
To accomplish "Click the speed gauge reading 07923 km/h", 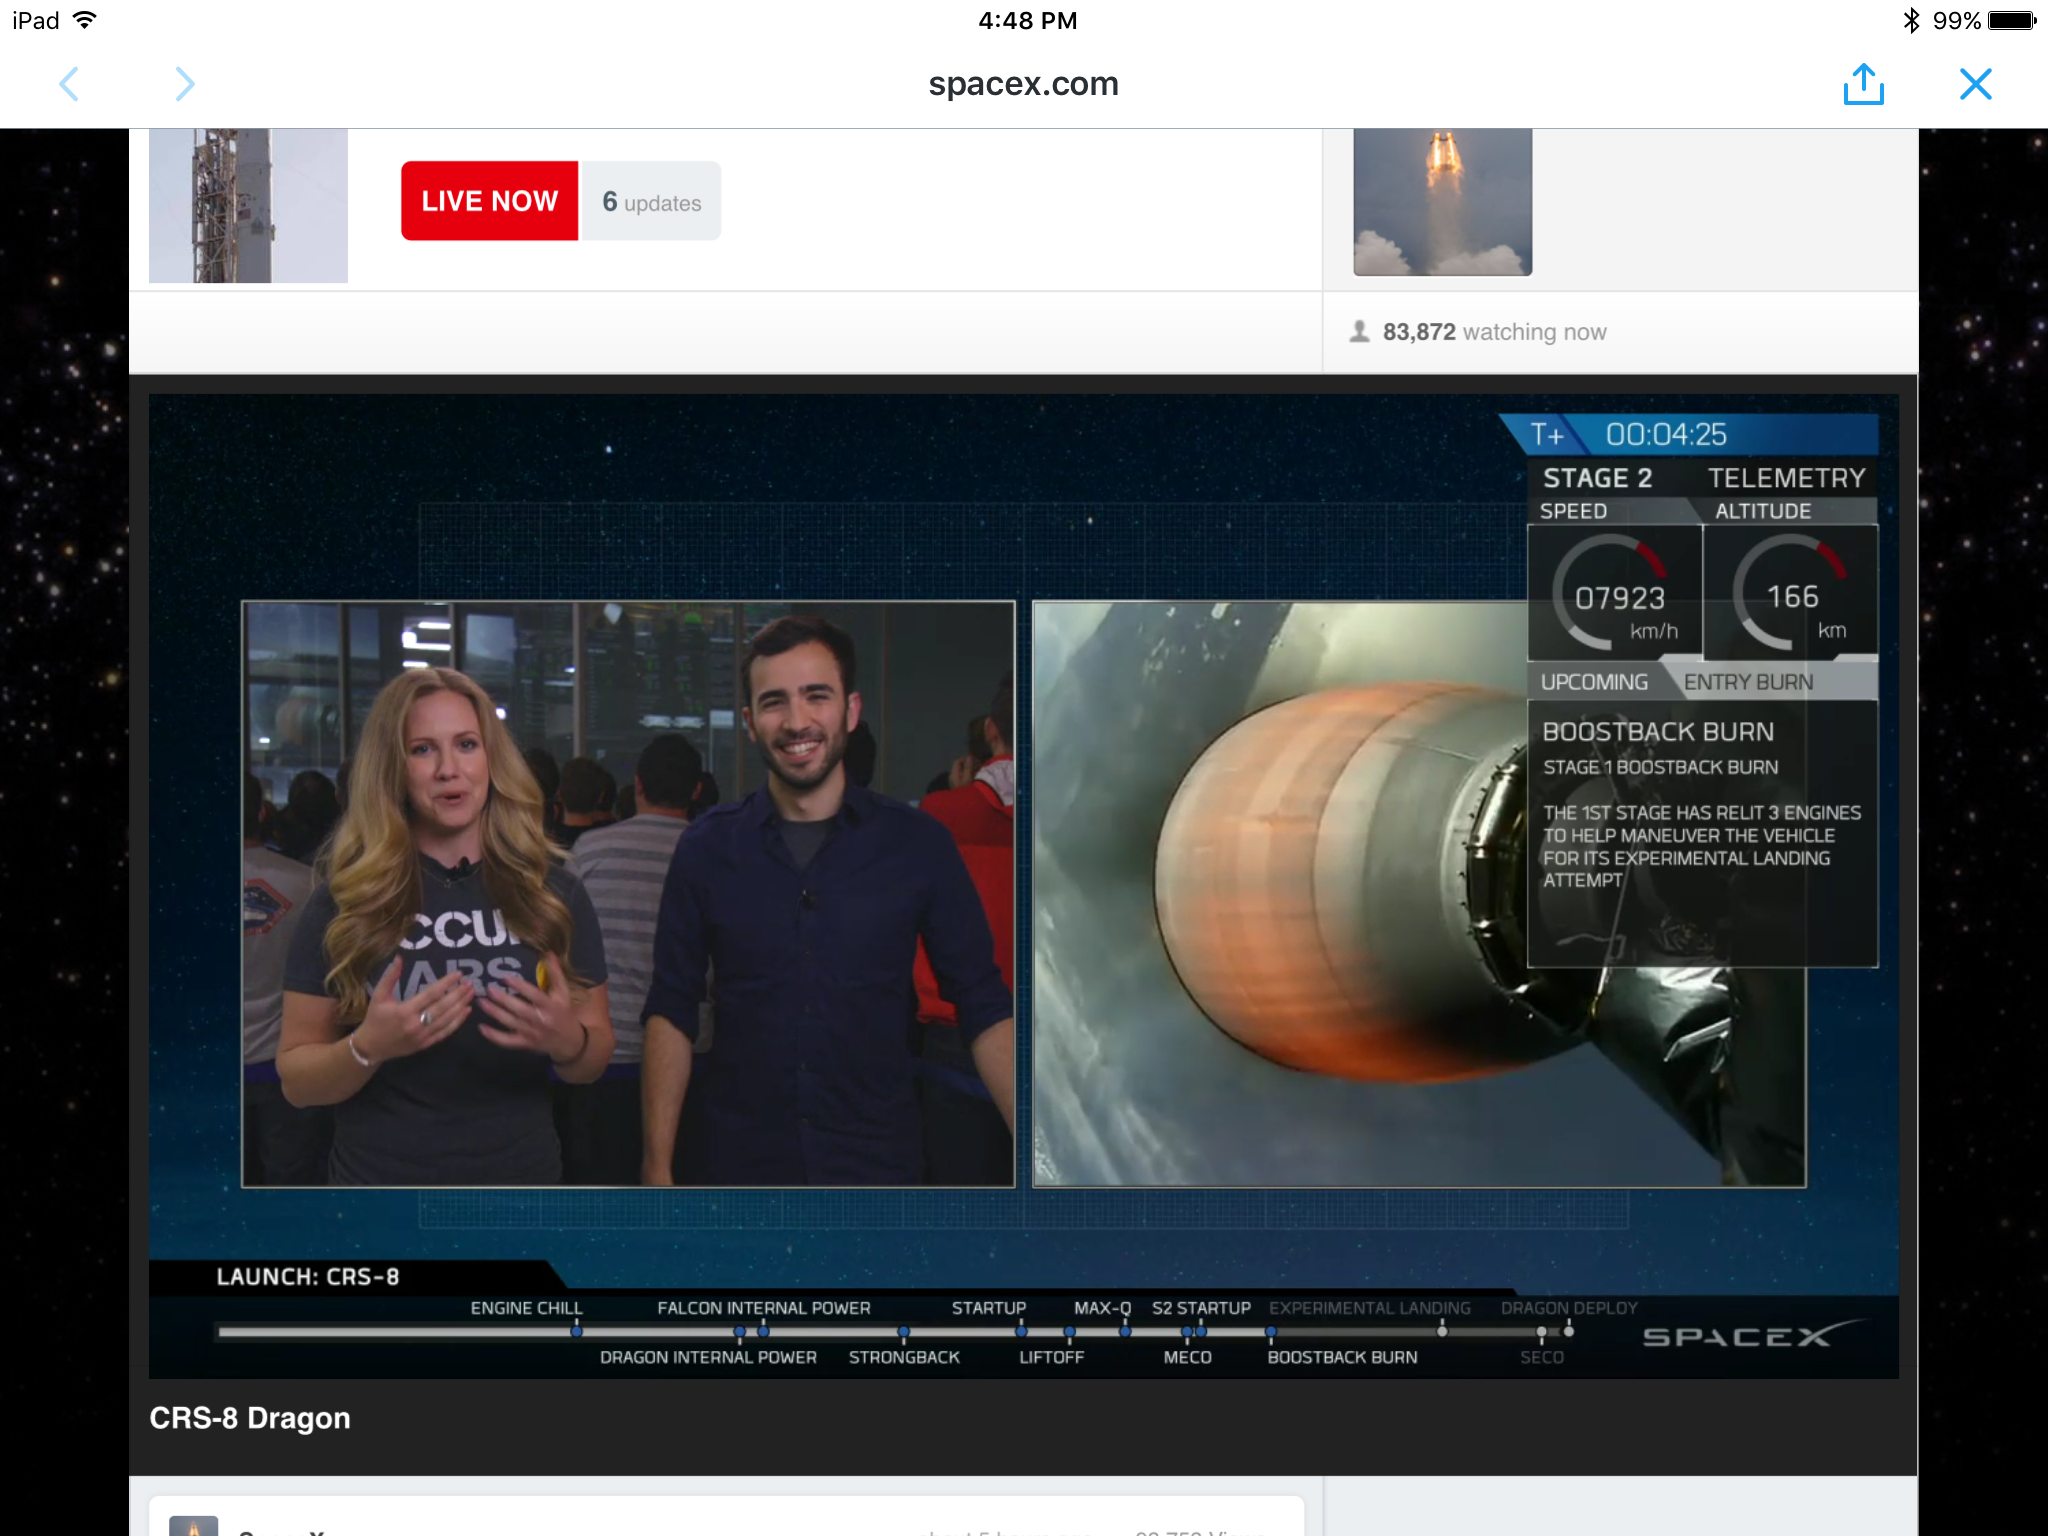I will (1614, 593).
